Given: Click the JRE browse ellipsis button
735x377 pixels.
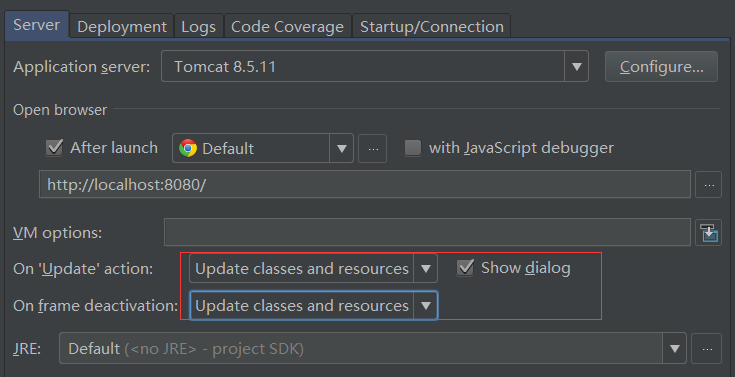Looking at the screenshot, I should 706,348.
